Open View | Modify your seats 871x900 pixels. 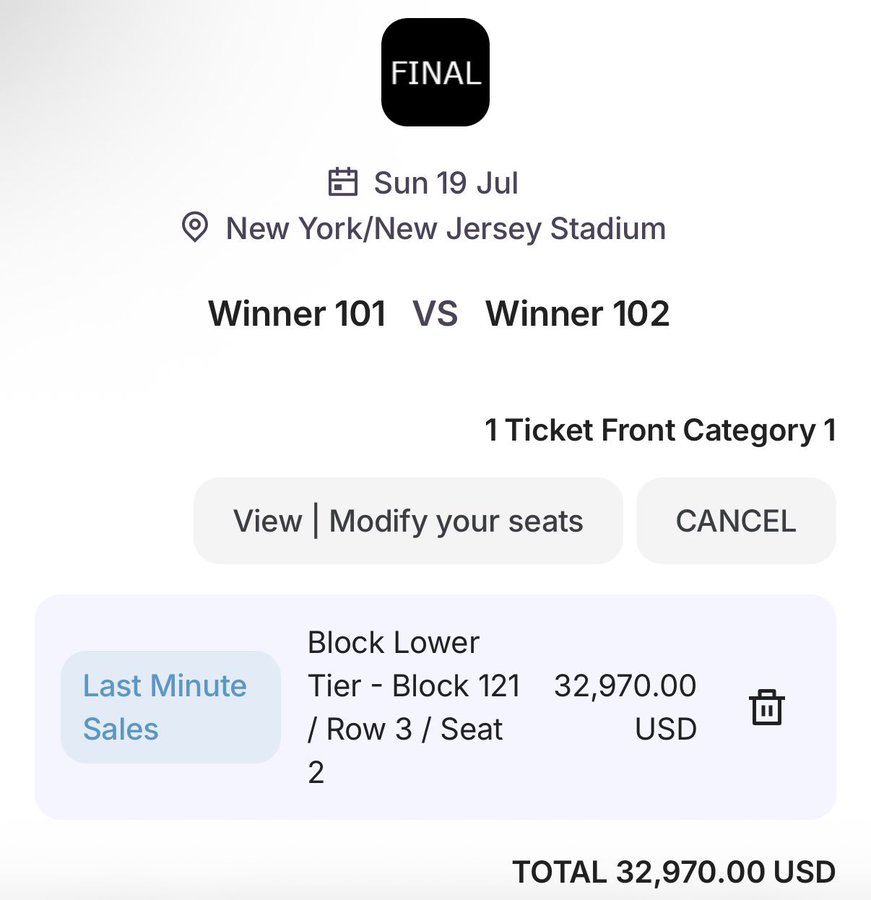coord(408,521)
